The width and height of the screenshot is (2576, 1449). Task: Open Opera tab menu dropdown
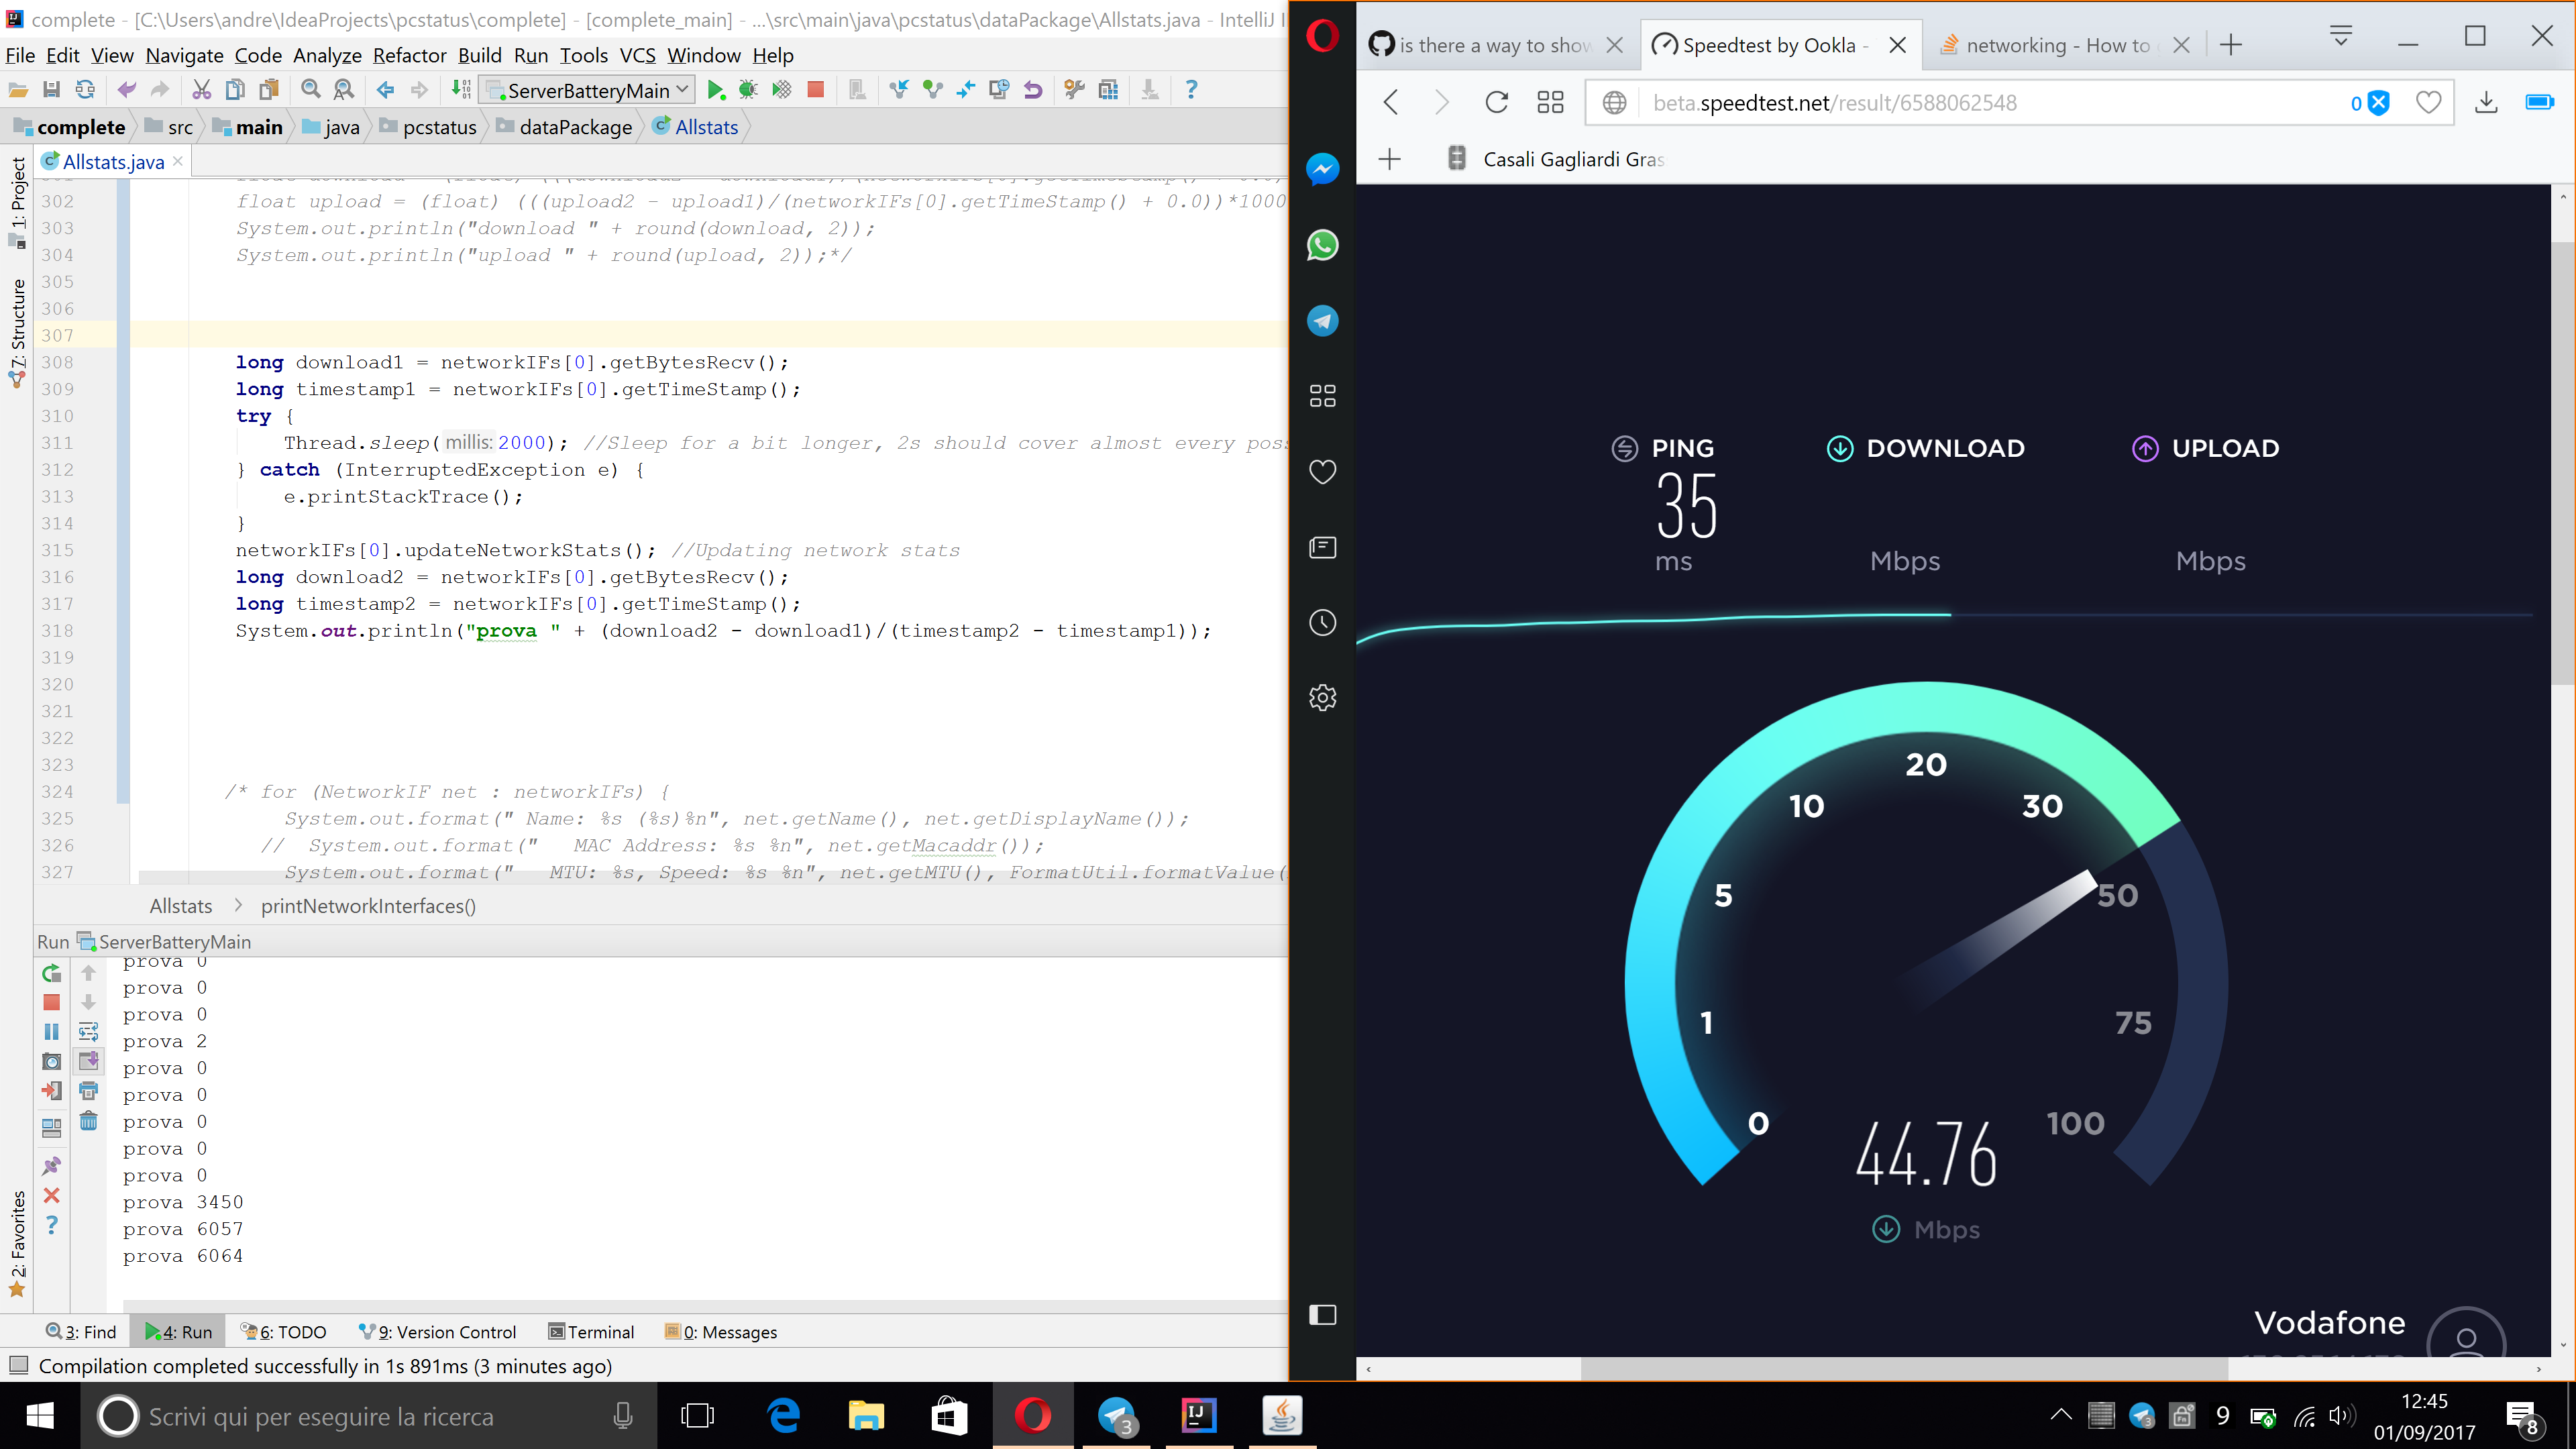[2340, 37]
